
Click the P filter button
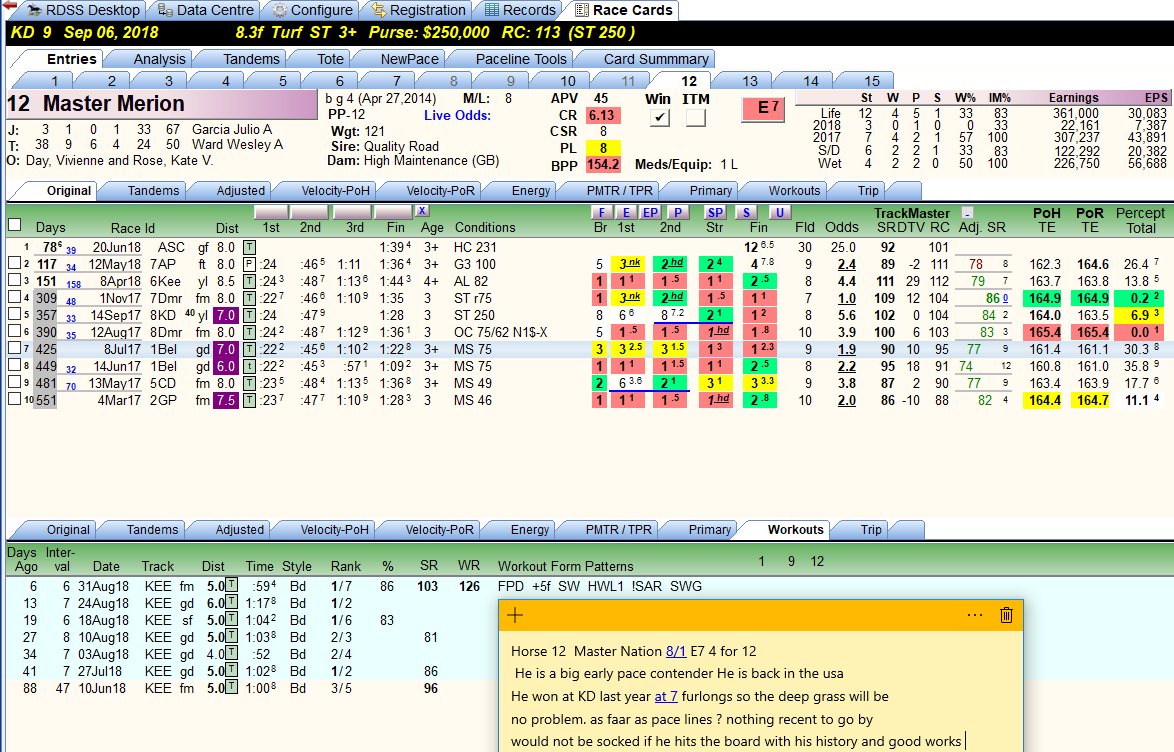[678, 213]
